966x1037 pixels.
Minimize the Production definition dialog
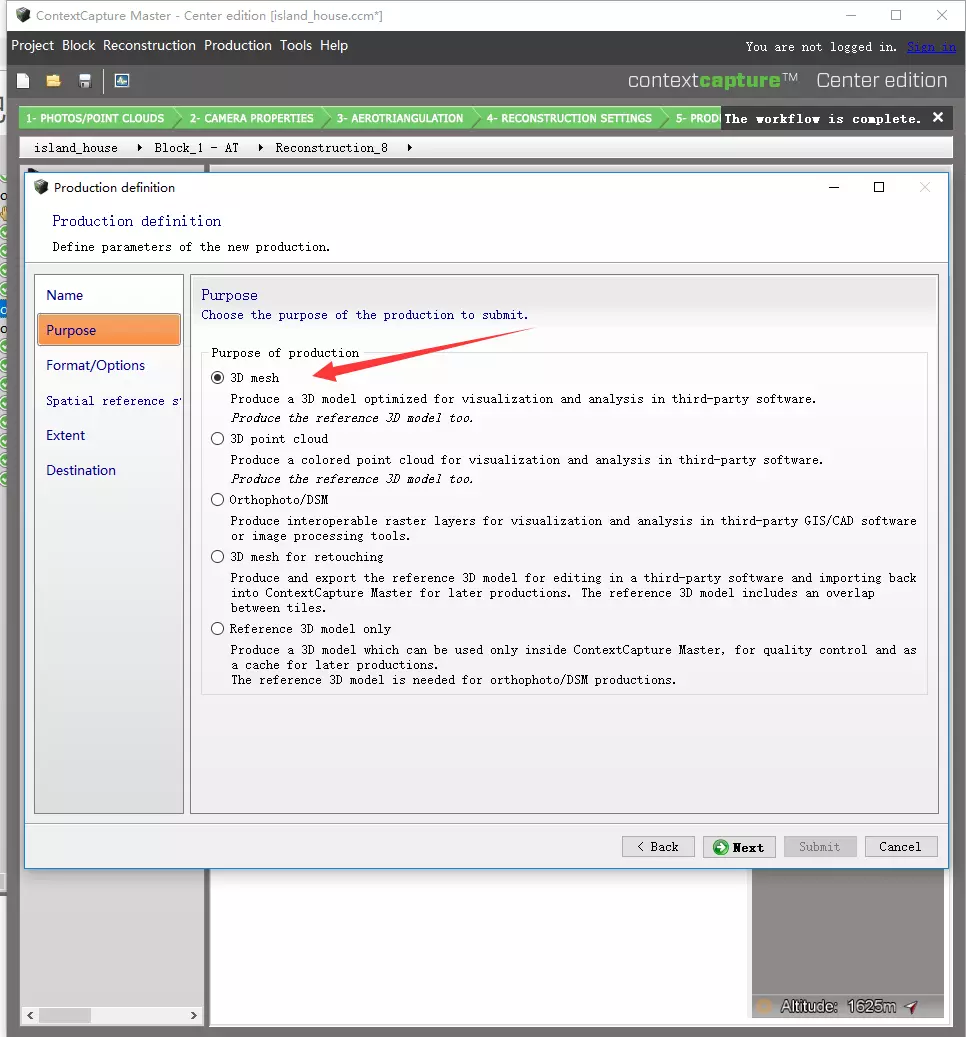pos(834,187)
